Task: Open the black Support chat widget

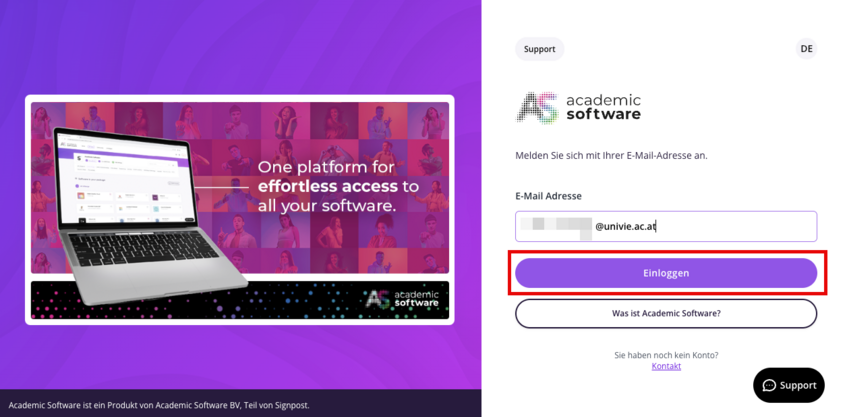Action: click(789, 385)
